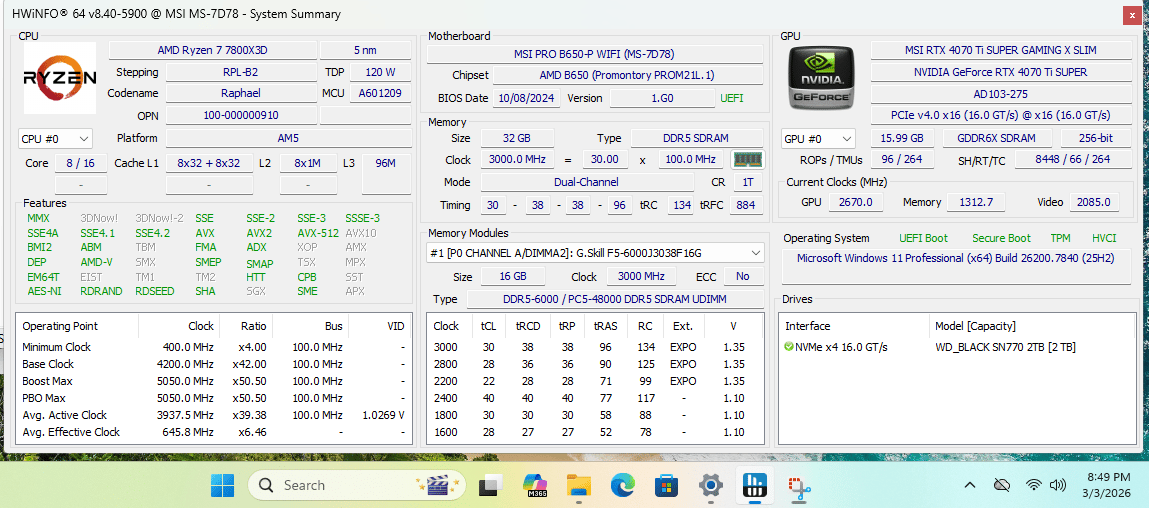Click the RPL-B2 stepping value

pyautogui.click(x=240, y=73)
